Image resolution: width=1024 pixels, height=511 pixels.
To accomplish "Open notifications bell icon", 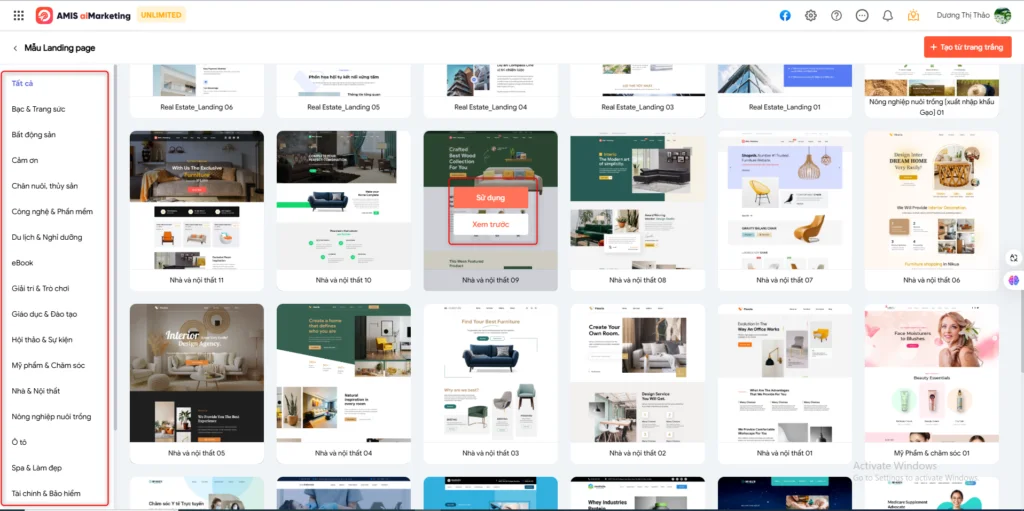I will [x=887, y=16].
